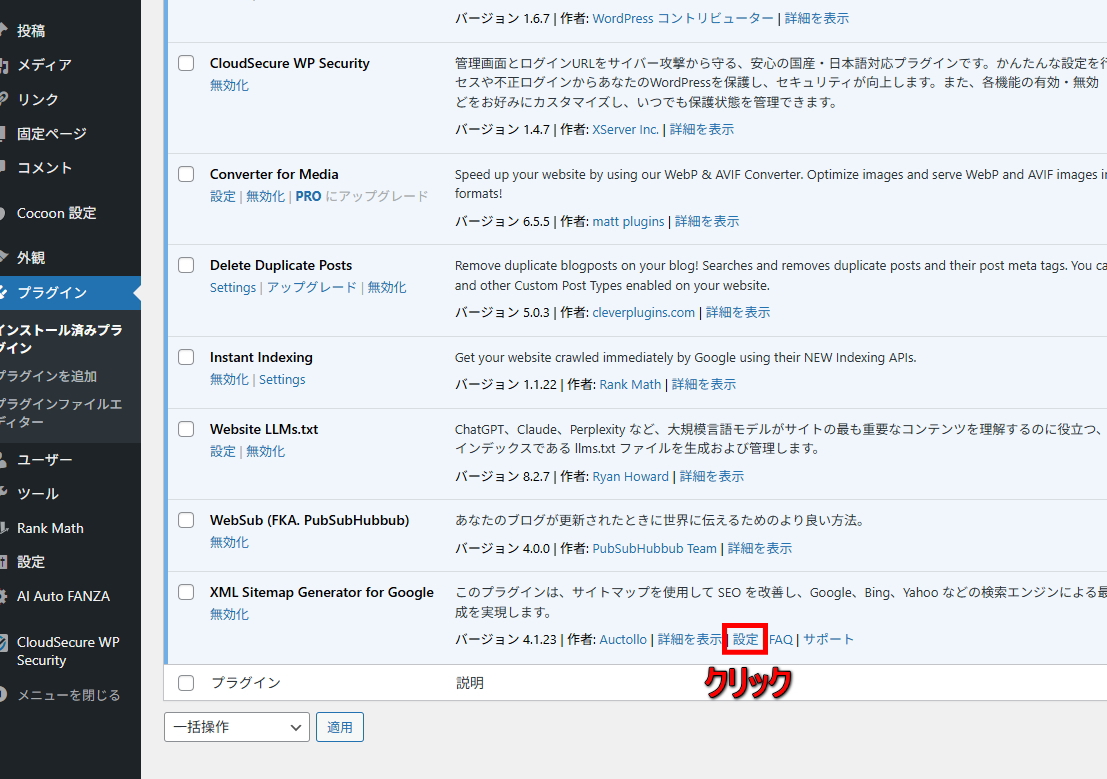The width and height of the screenshot is (1107, 779).
Task: Click the Media menu icon
Action: point(4,65)
